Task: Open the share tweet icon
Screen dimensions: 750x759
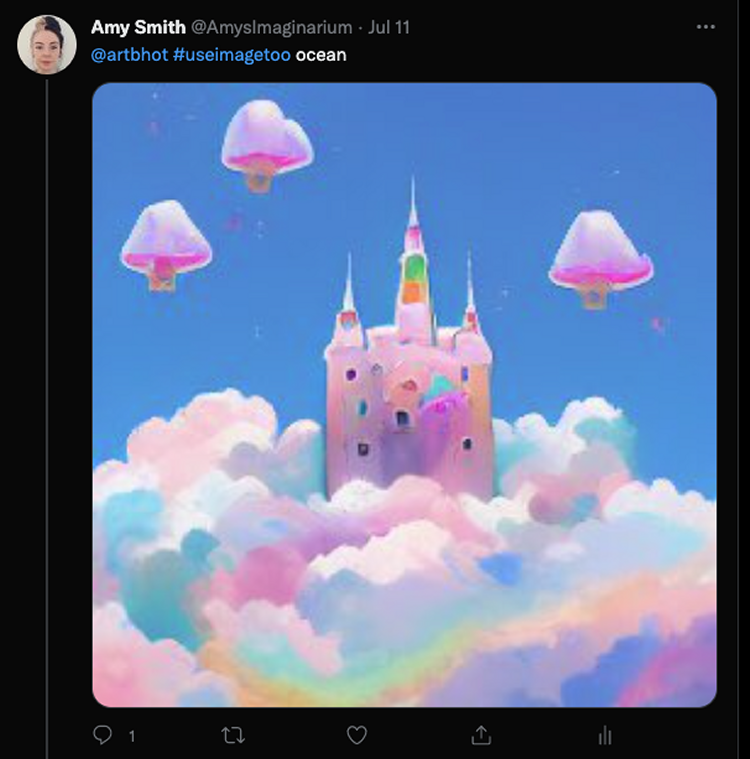Action: click(x=481, y=735)
